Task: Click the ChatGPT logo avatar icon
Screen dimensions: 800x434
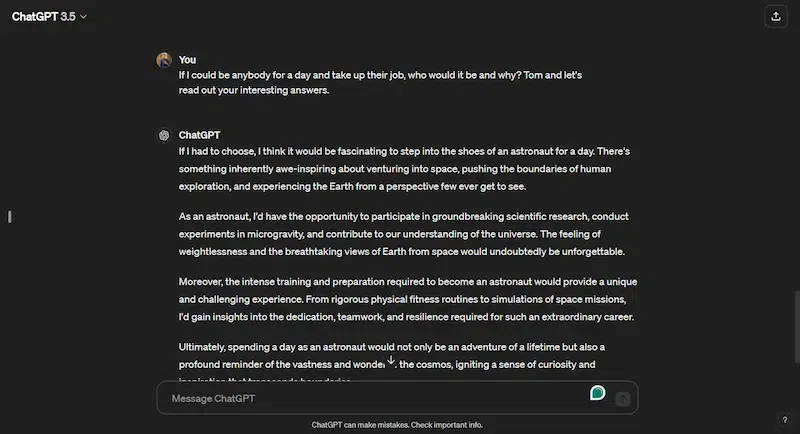Action: [164, 135]
